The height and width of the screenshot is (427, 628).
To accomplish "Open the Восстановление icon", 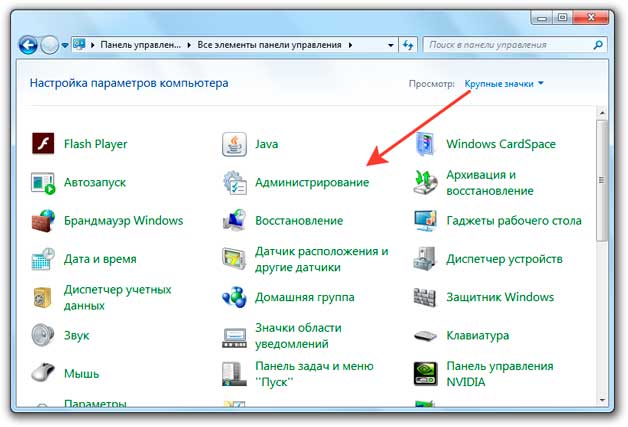I will (234, 220).
